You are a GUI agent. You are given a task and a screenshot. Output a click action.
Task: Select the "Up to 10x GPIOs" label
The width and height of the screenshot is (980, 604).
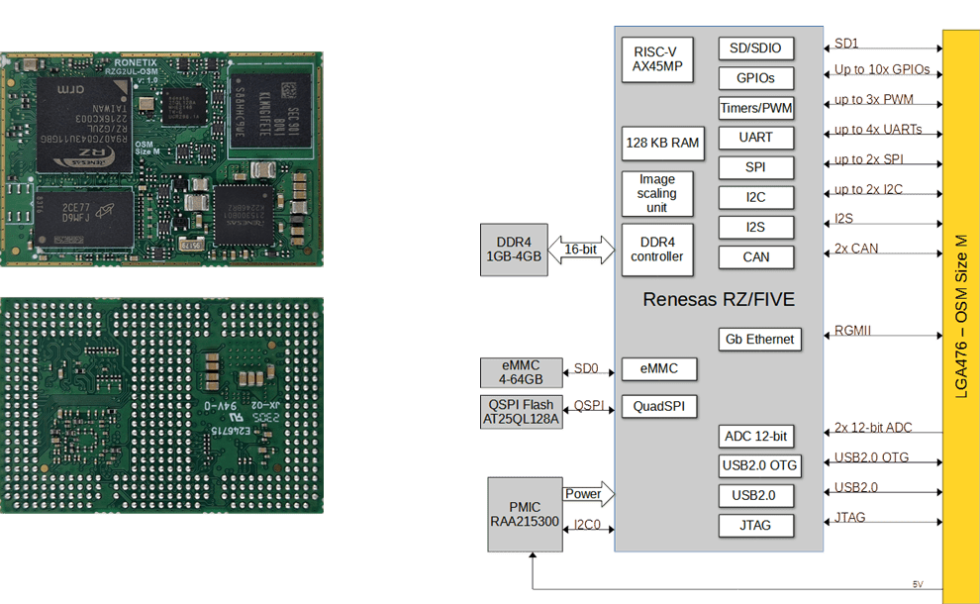click(x=882, y=69)
